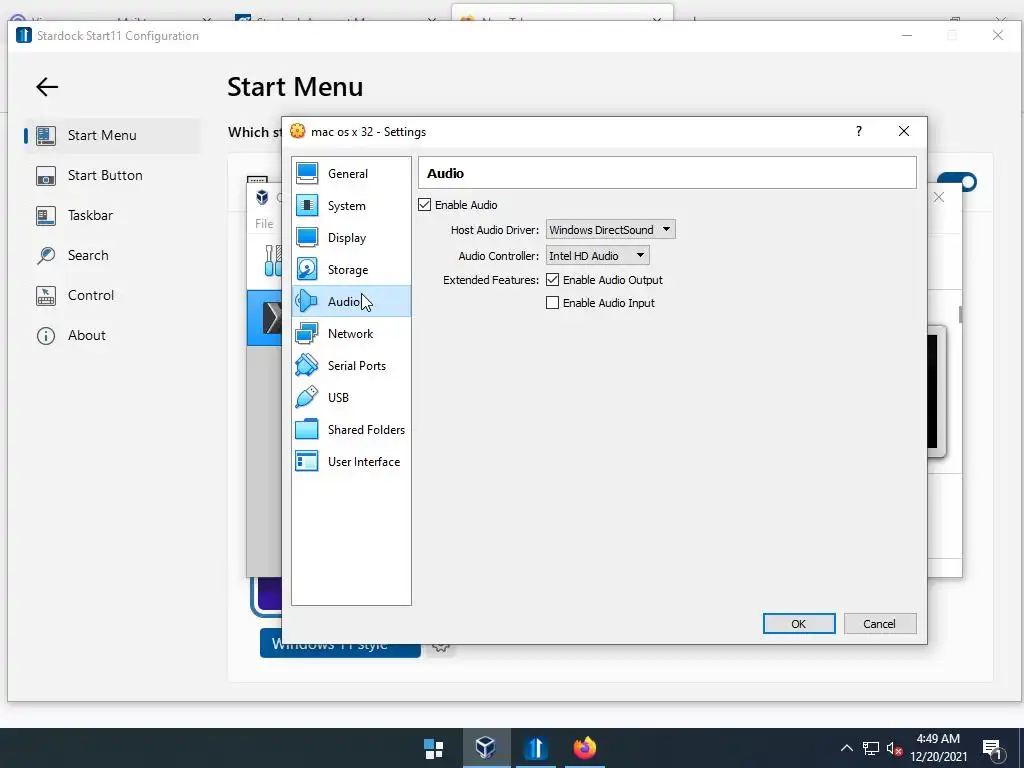
Task: Toggle the blue switch in Start11 window
Action: click(958, 182)
